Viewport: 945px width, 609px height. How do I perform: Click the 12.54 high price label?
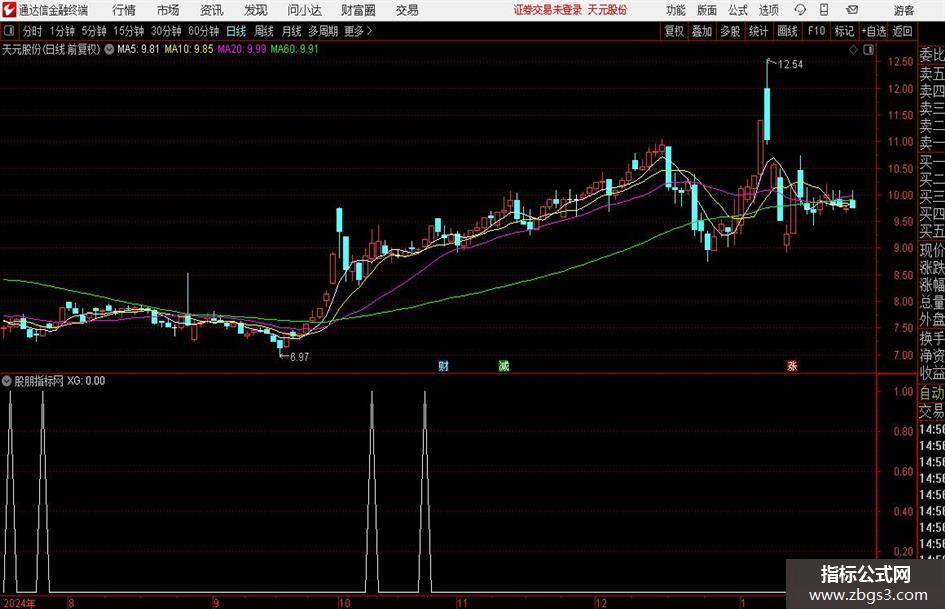point(790,65)
